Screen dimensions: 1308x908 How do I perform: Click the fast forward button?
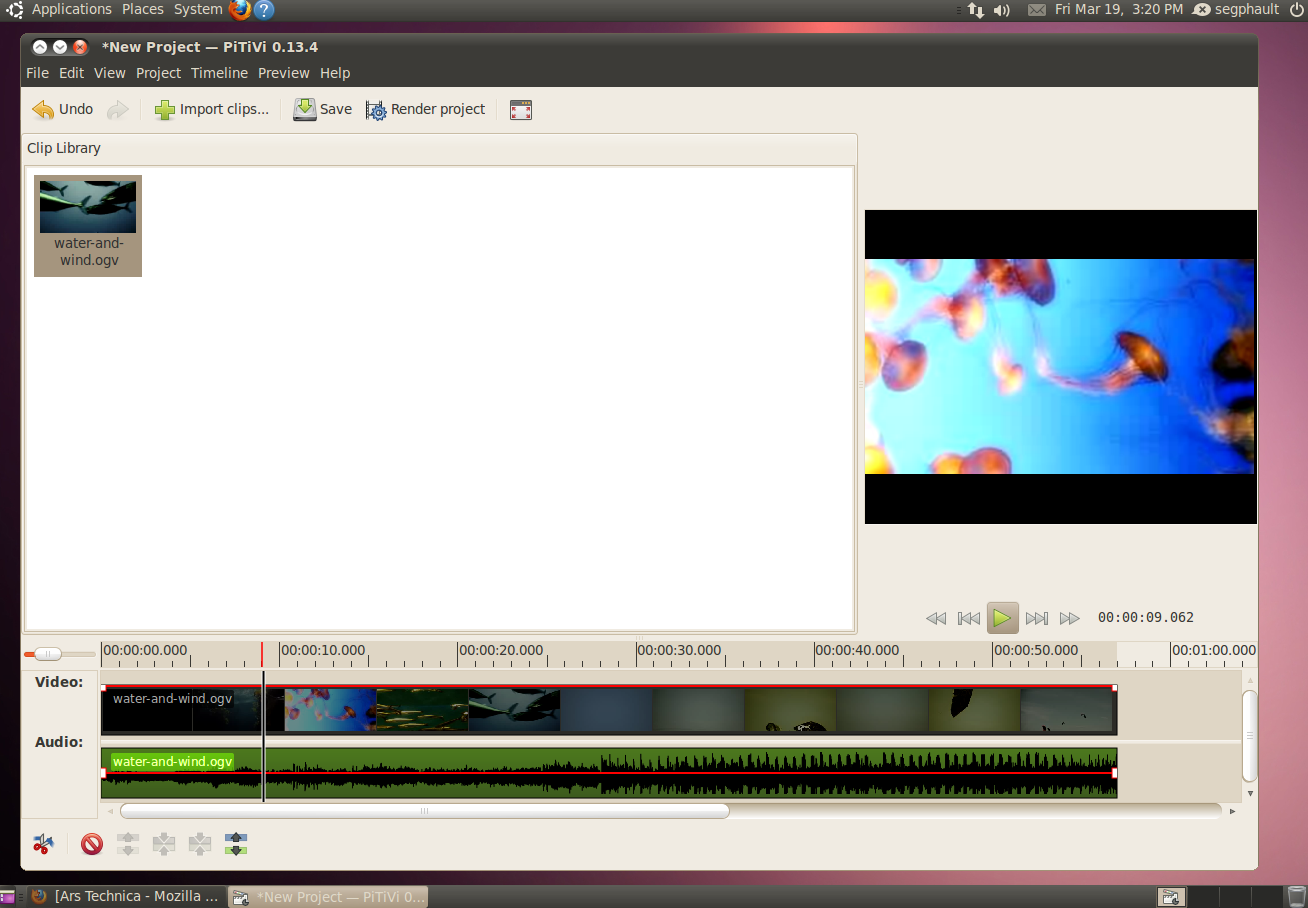click(1070, 618)
